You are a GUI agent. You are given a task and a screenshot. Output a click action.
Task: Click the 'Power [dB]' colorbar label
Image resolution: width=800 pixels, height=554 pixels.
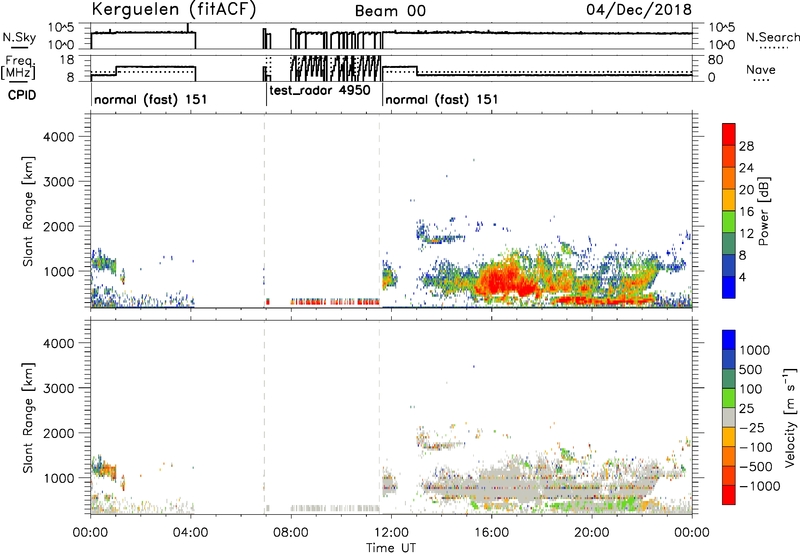coord(763,211)
